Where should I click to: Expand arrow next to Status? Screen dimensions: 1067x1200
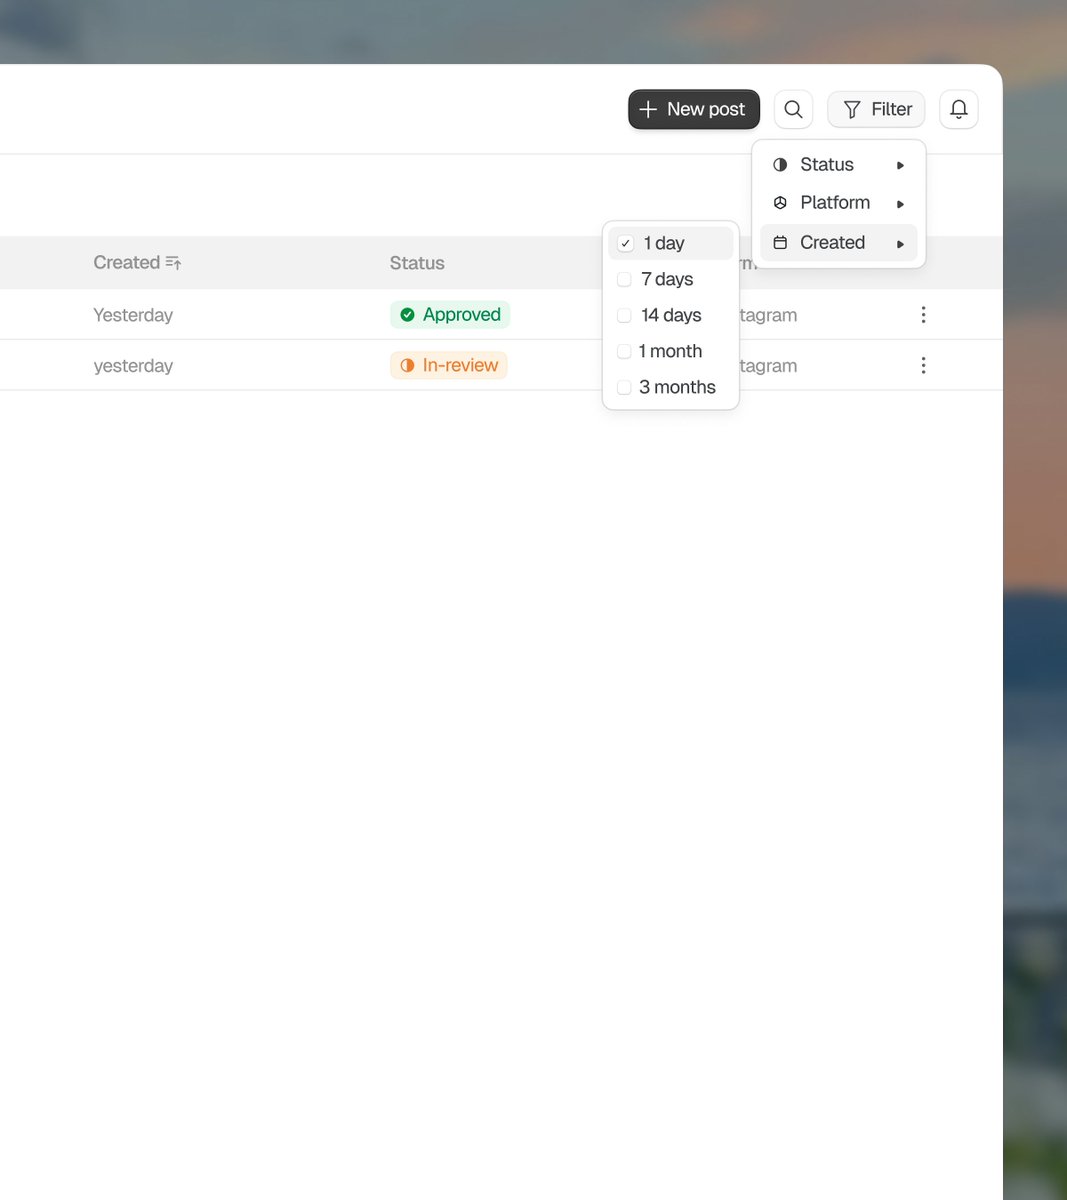pos(900,166)
